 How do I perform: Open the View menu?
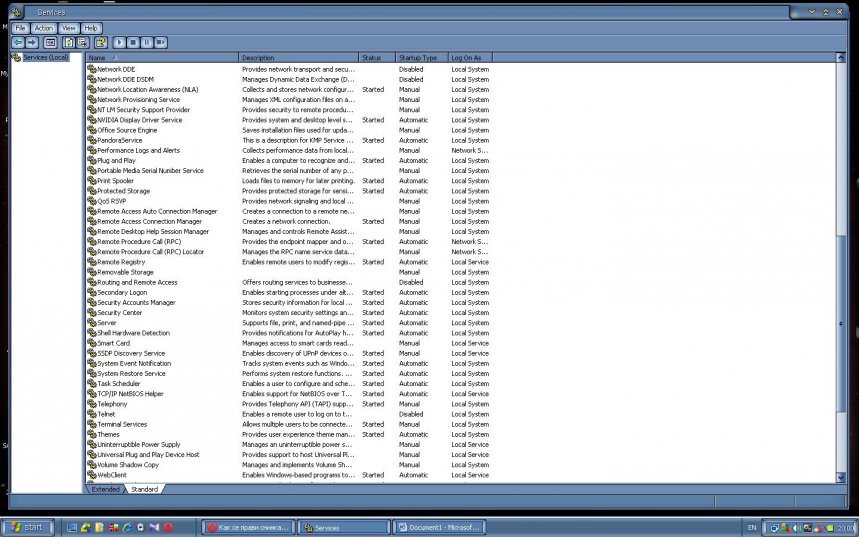coord(68,28)
